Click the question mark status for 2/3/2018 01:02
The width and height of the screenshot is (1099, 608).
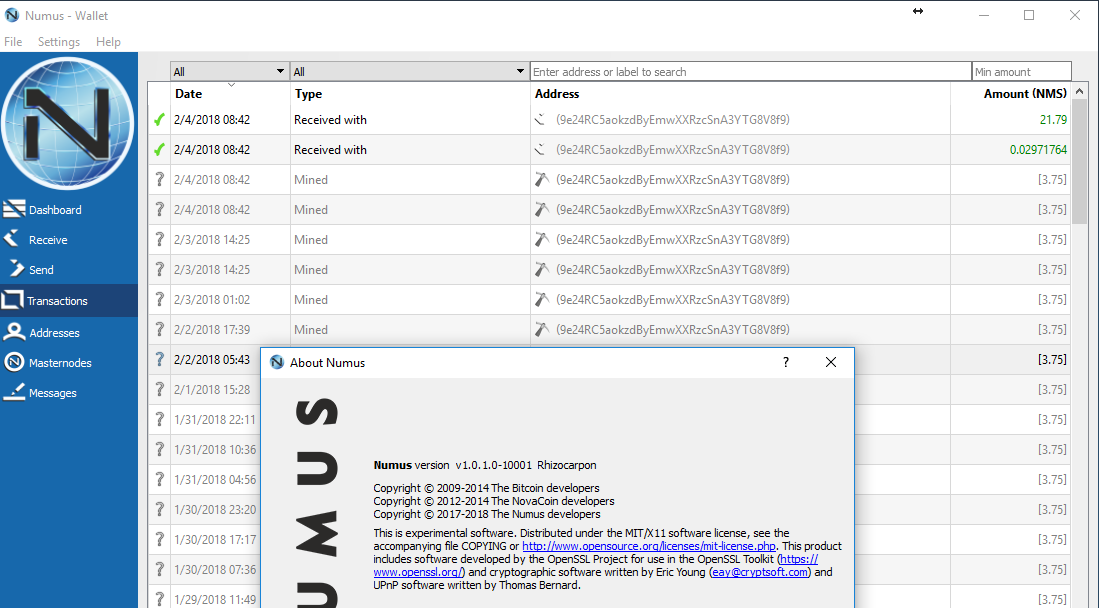[159, 299]
